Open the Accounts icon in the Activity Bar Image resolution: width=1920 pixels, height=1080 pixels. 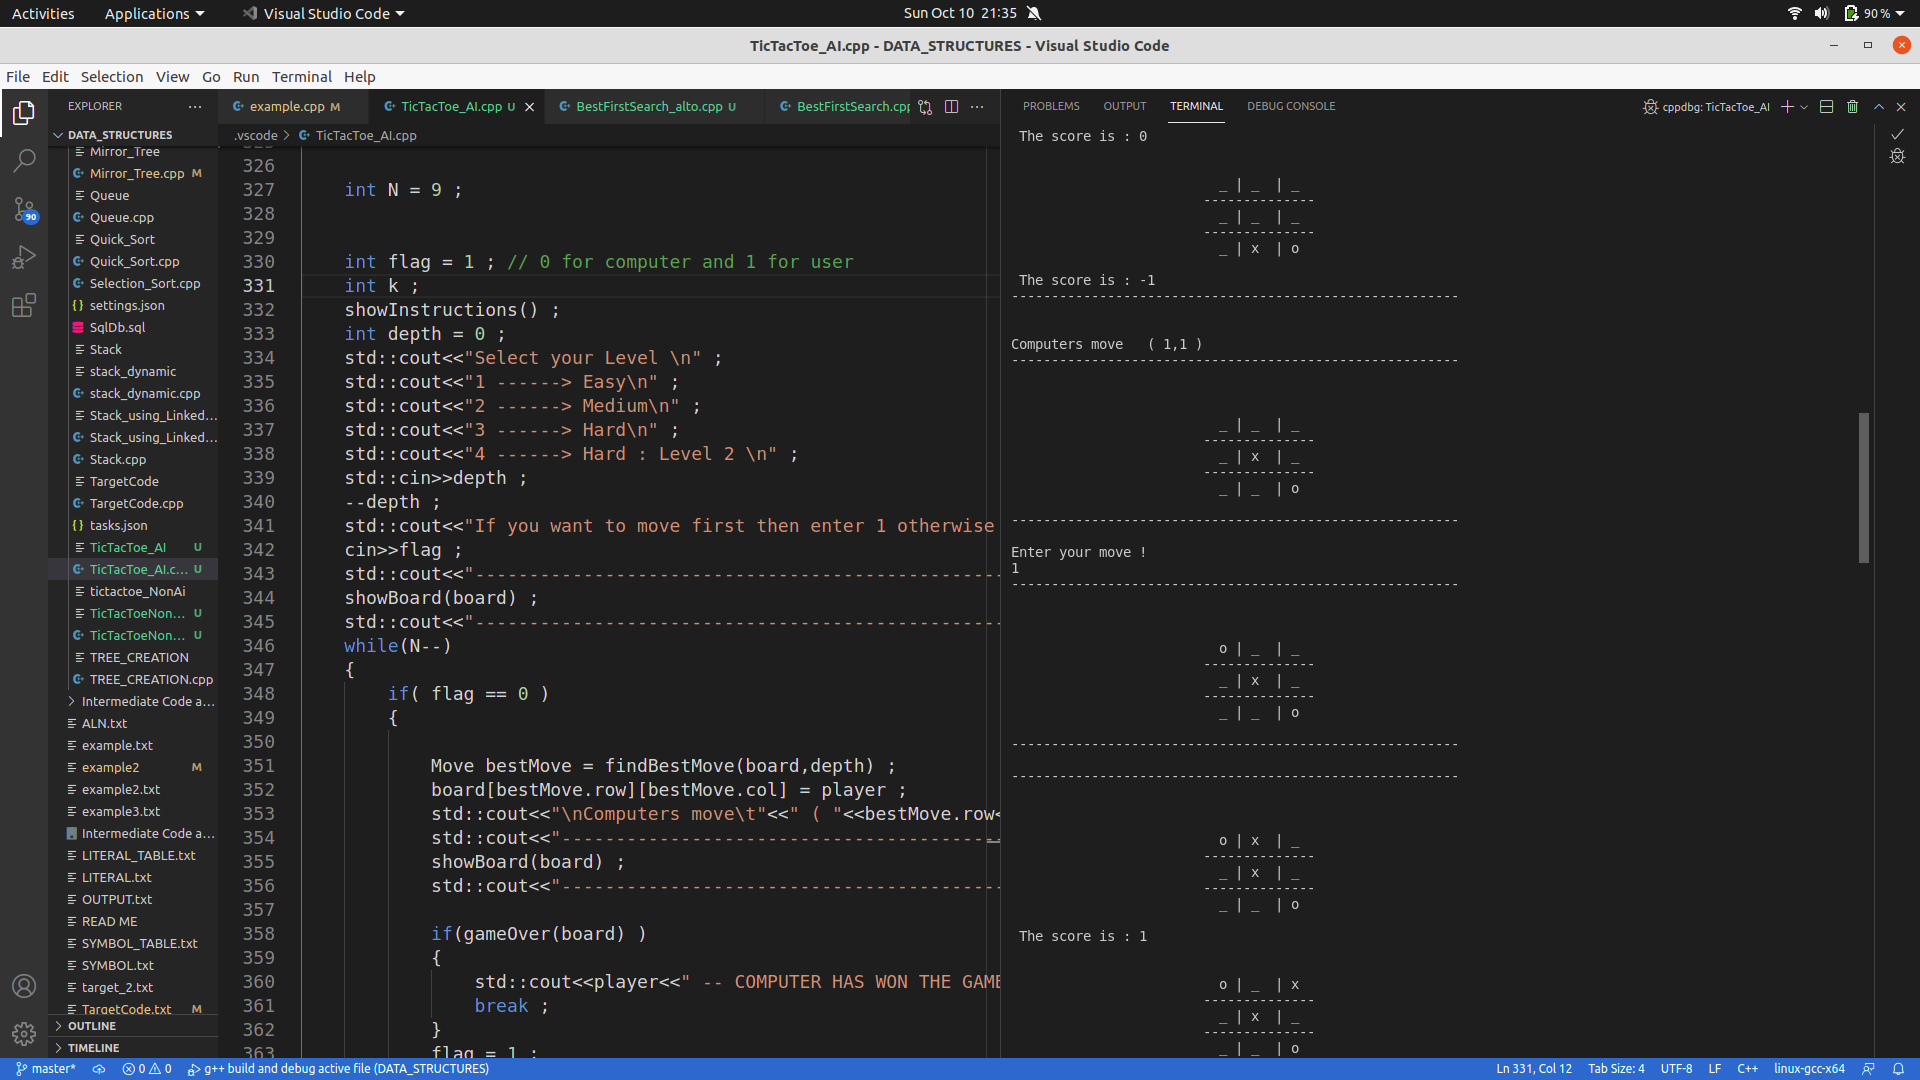tap(24, 986)
